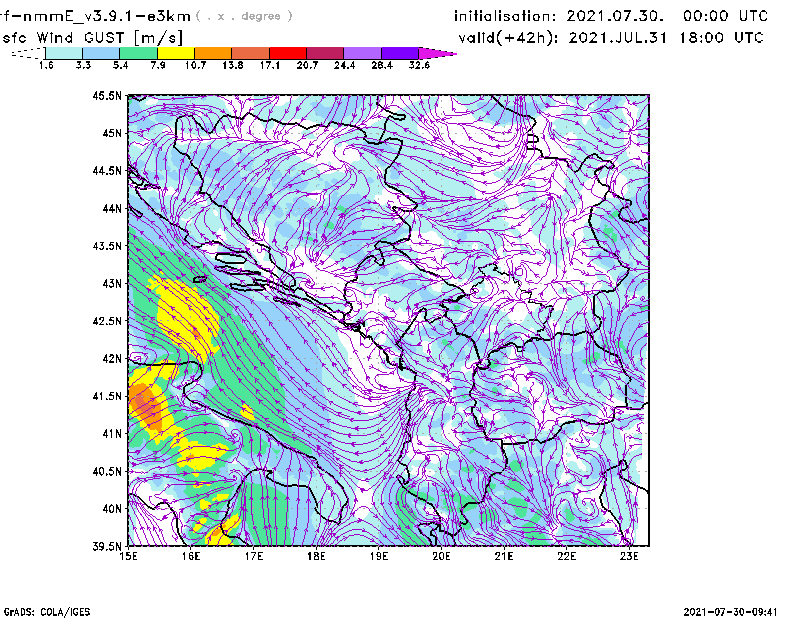The width and height of the screenshot is (800, 618).
Task: Click the light purple 24.4–28.4 legend swatch
Action: click(363, 53)
